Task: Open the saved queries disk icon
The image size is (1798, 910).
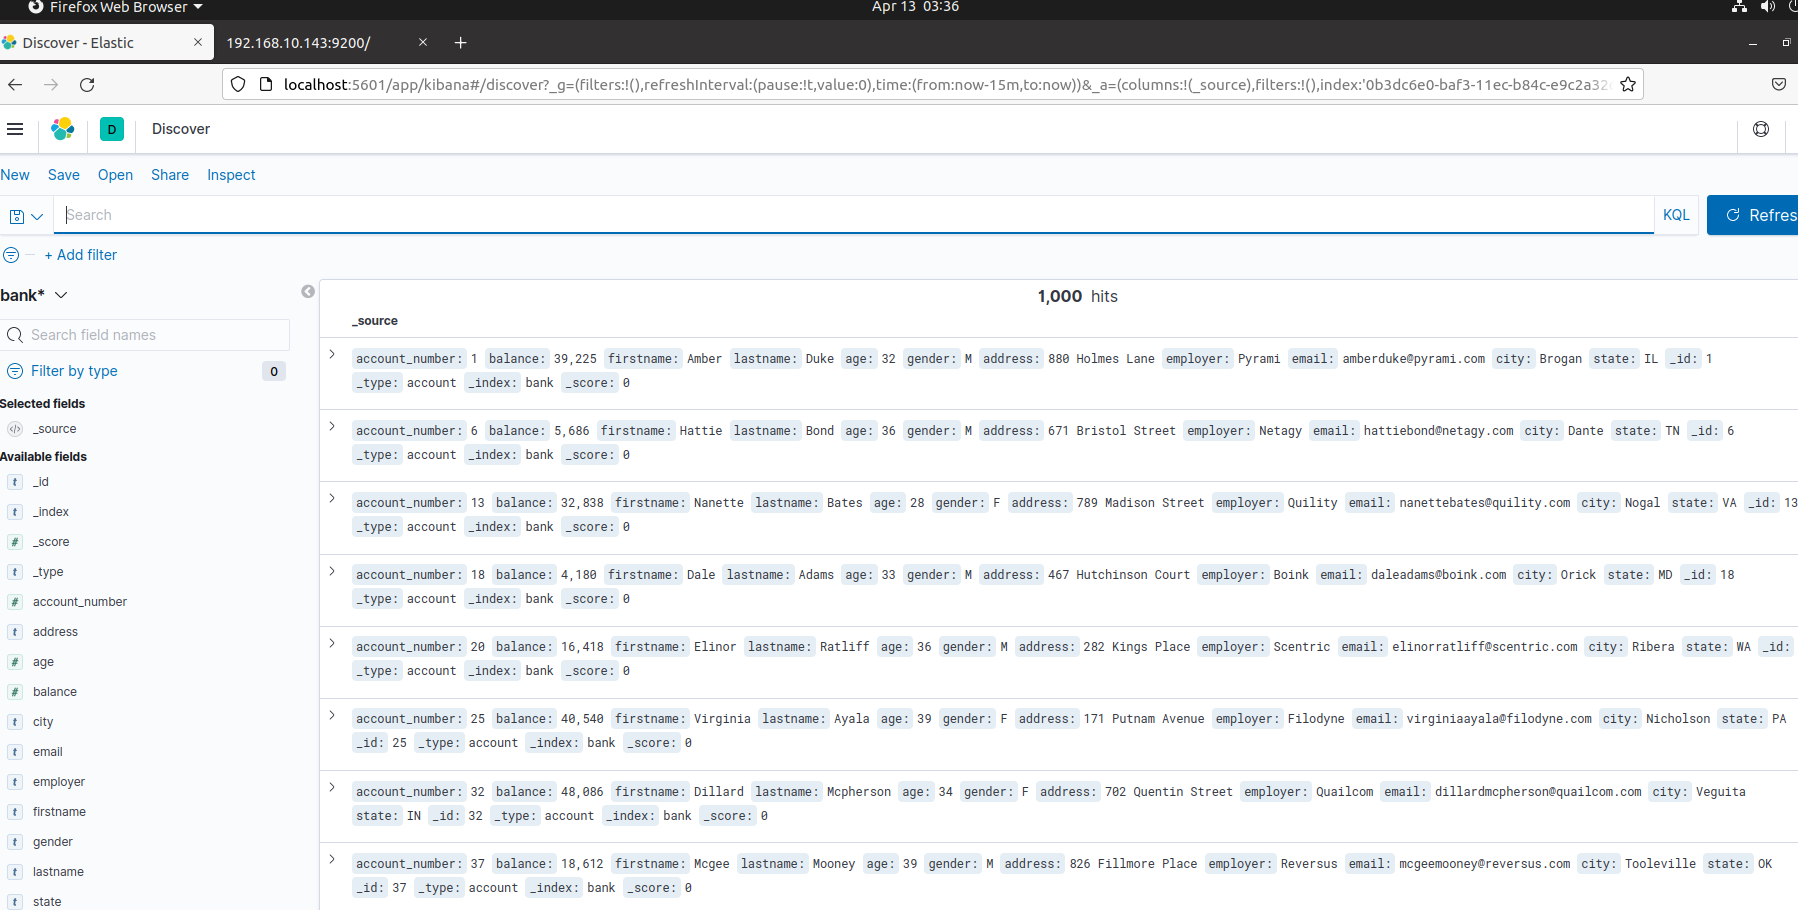Action: (26, 216)
